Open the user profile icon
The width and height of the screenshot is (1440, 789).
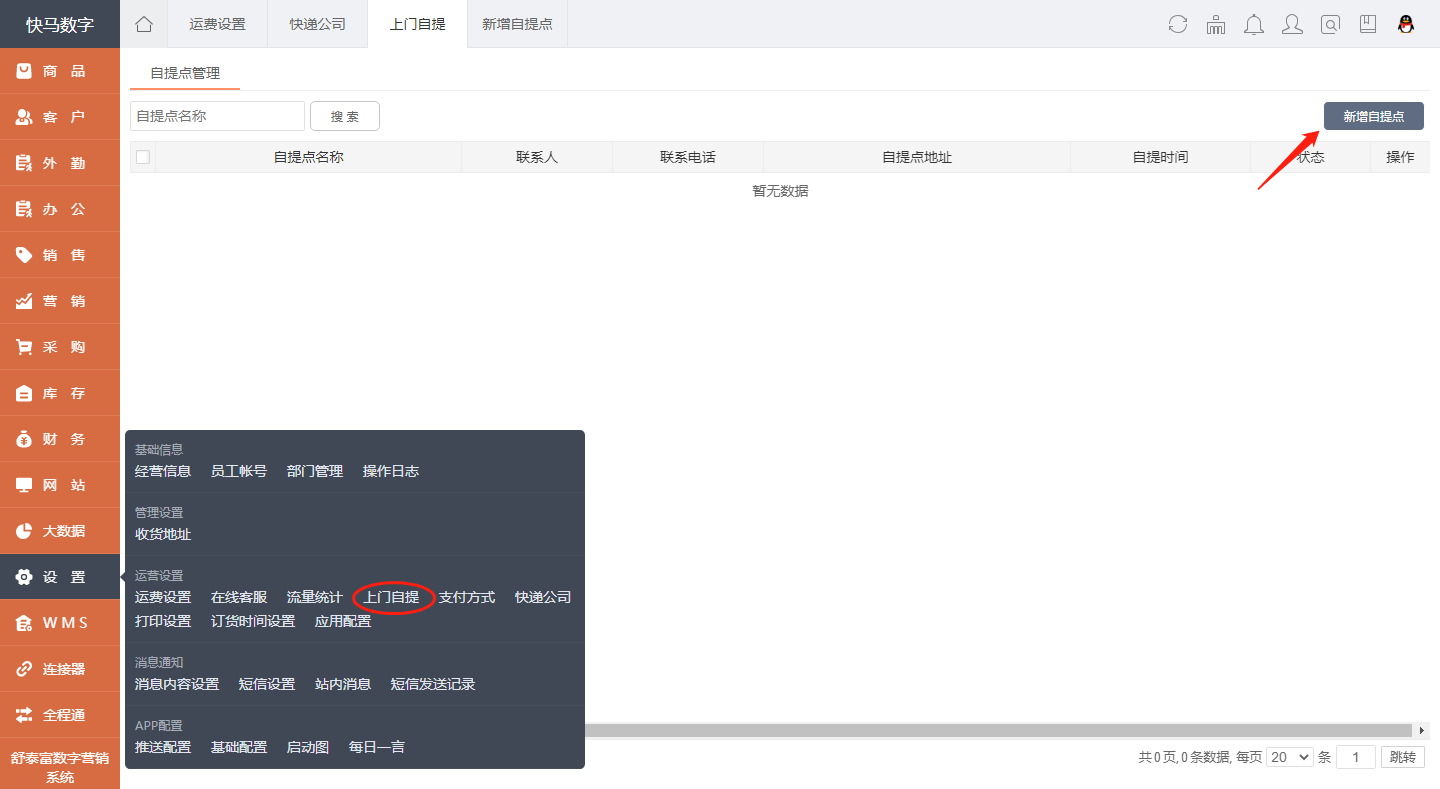pos(1292,25)
